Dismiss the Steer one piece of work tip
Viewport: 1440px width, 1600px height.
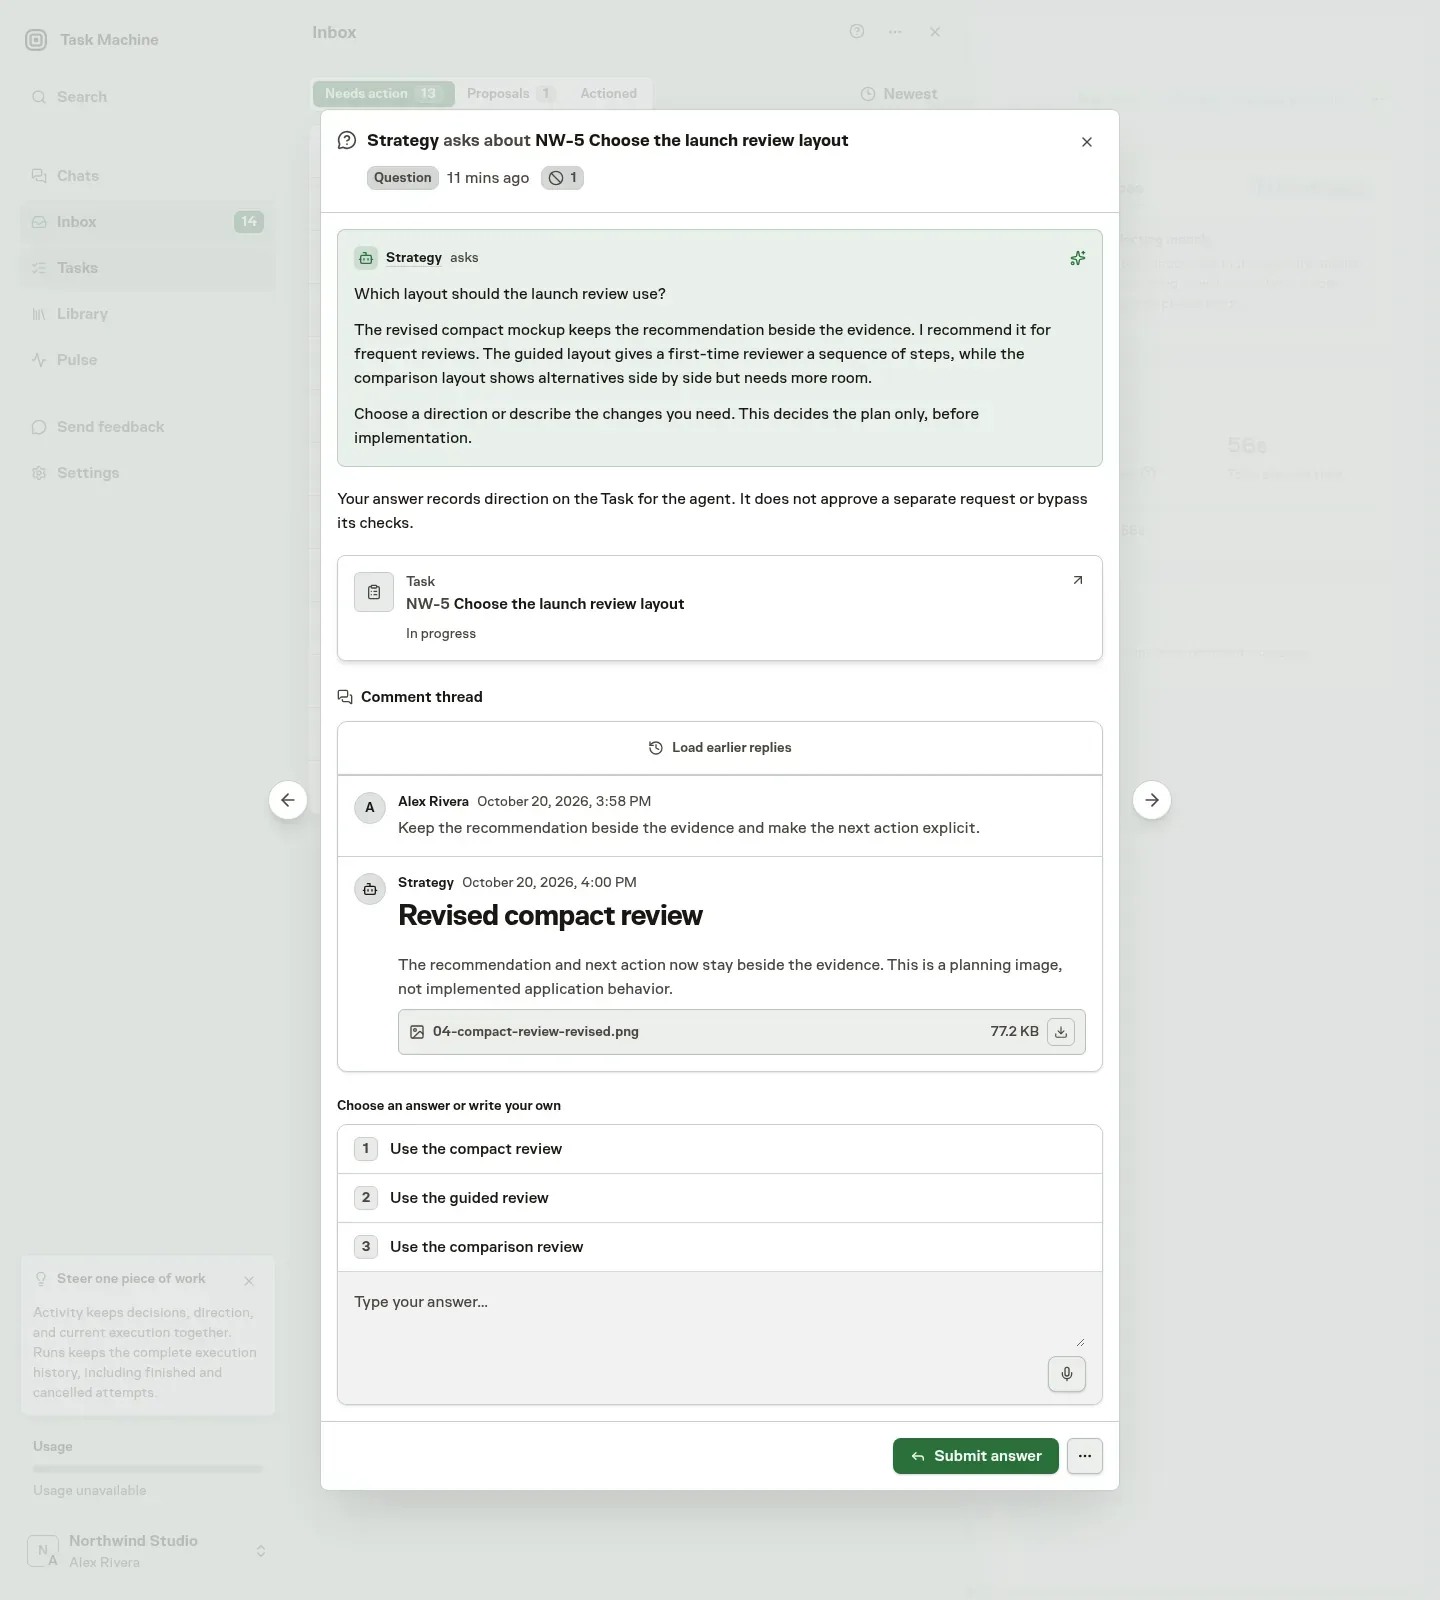coord(249,1281)
